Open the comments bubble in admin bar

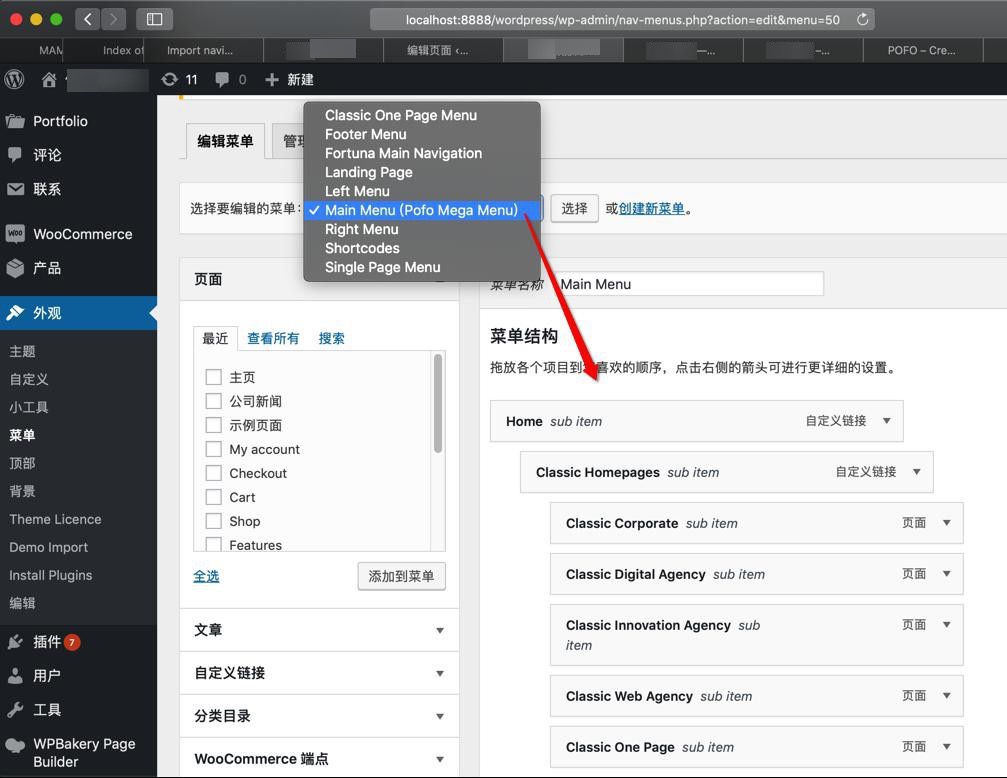(x=222, y=79)
